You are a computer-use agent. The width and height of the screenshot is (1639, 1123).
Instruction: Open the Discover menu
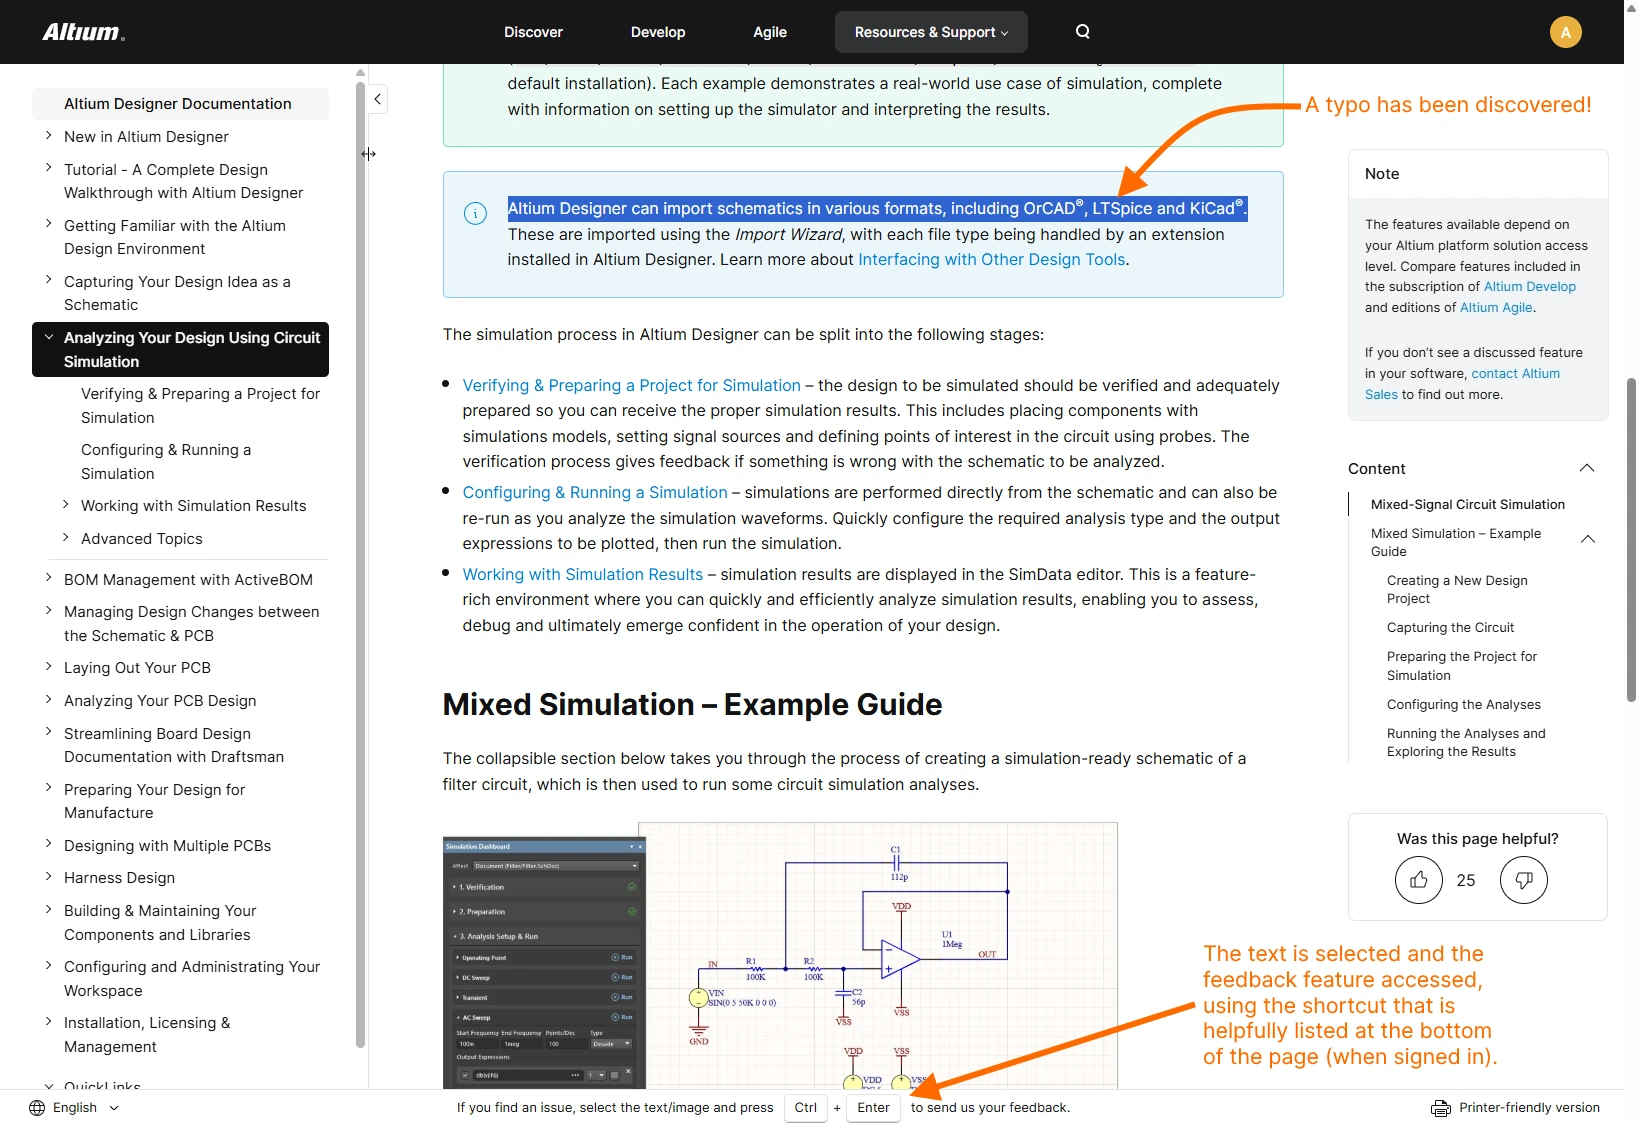coord(533,32)
